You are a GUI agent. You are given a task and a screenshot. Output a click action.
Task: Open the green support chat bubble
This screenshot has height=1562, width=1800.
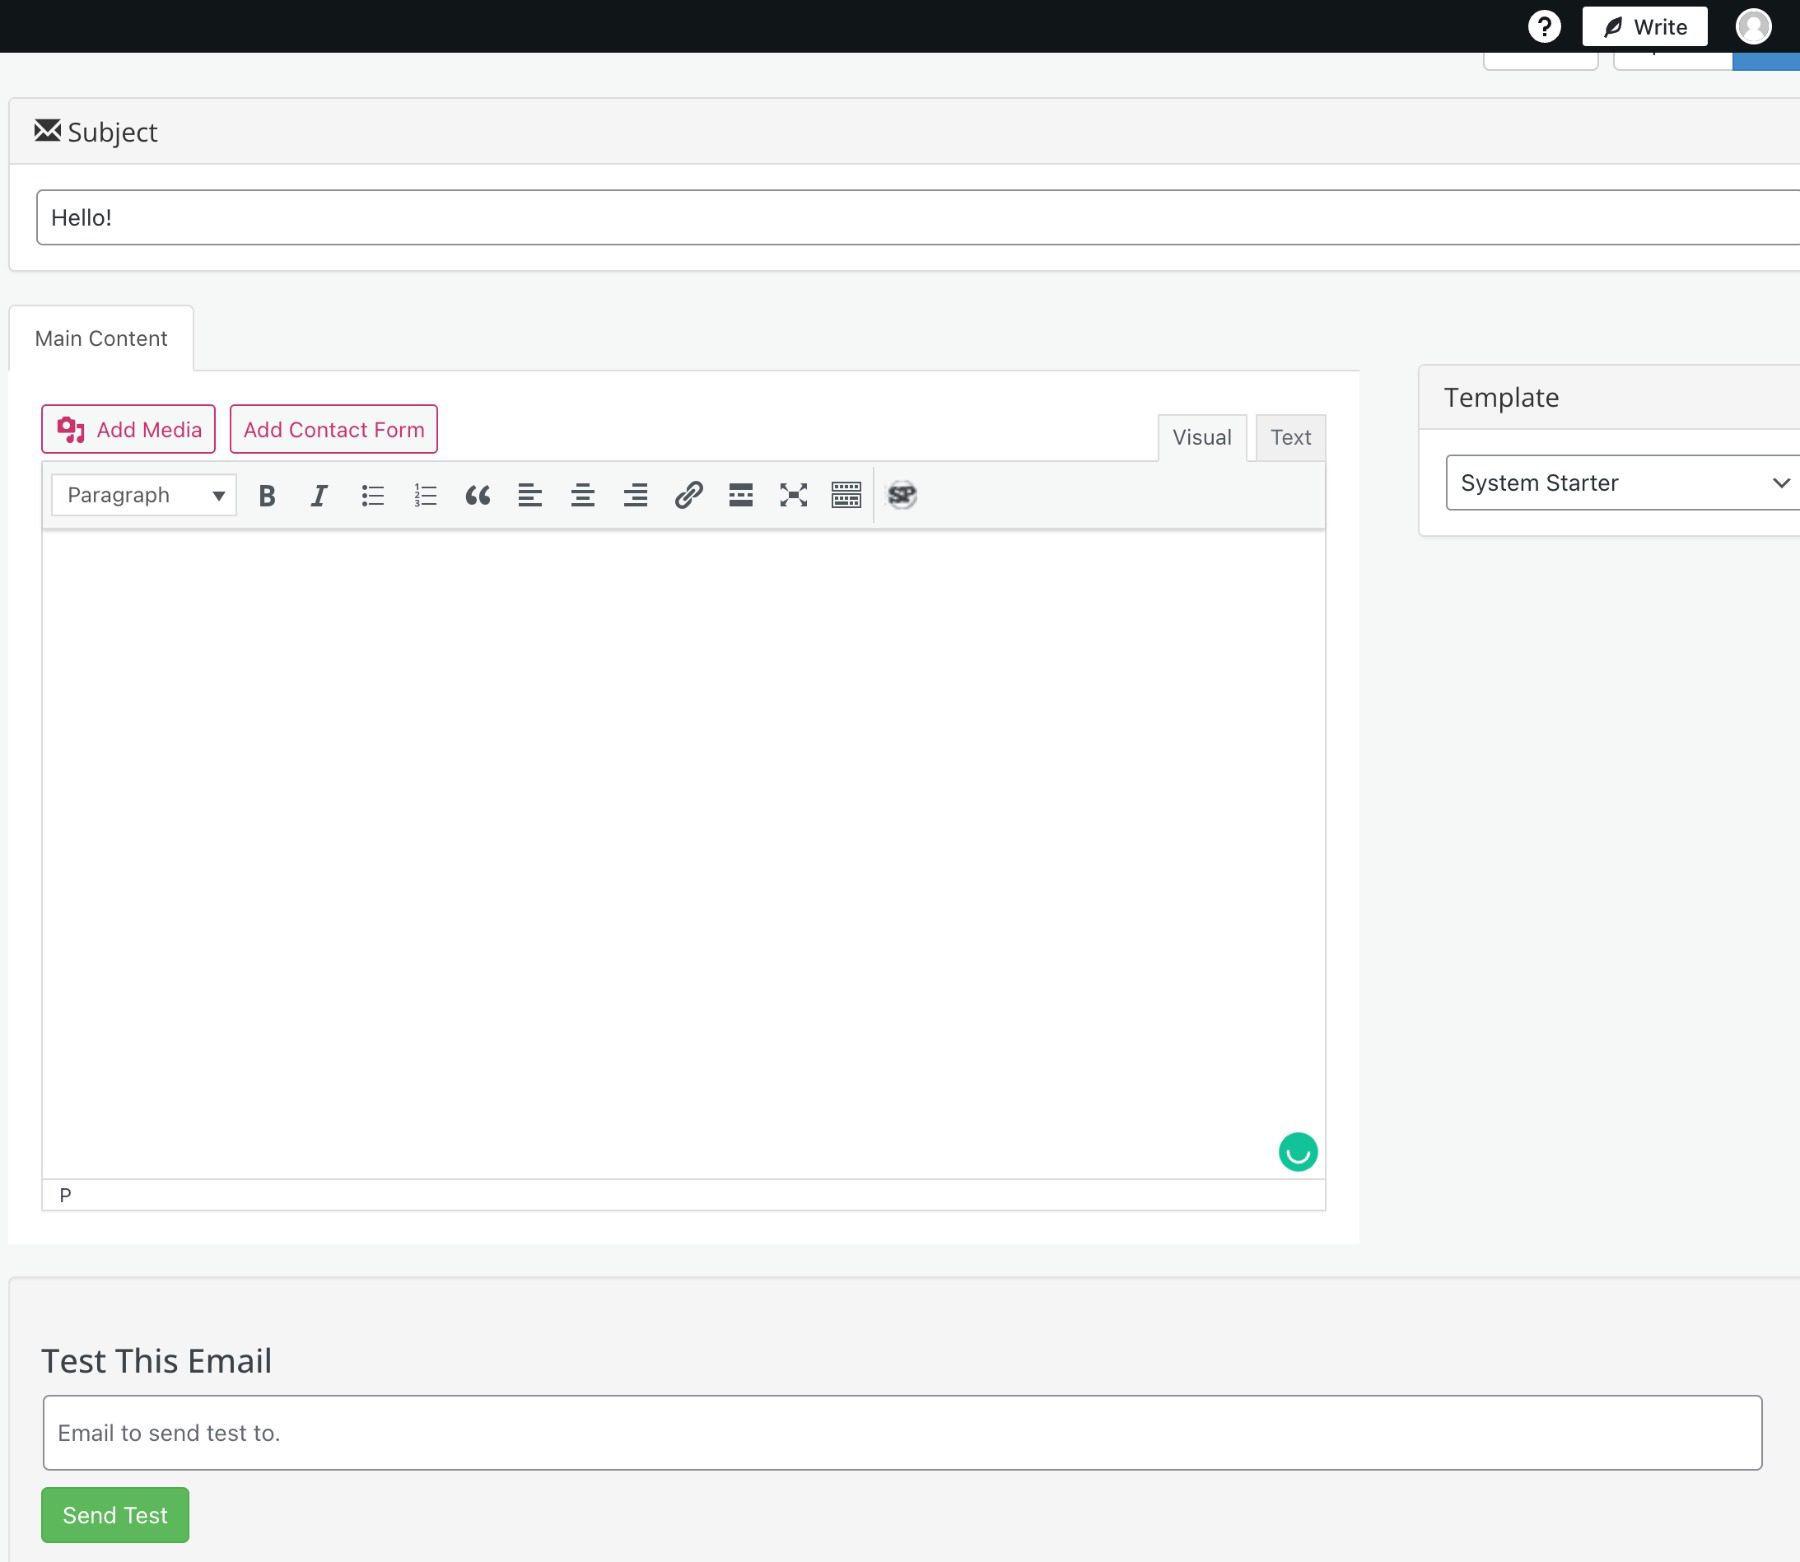pyautogui.click(x=1297, y=1152)
